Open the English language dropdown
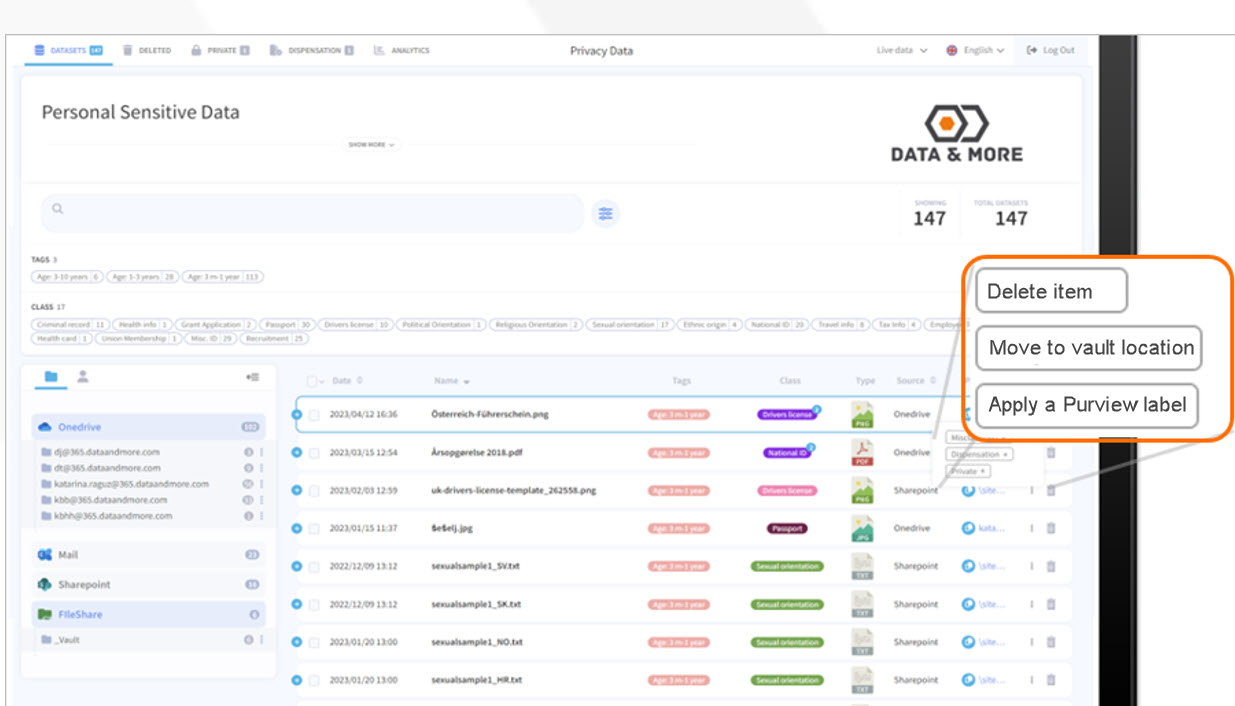This screenshot has width=1235, height=706. (x=975, y=50)
